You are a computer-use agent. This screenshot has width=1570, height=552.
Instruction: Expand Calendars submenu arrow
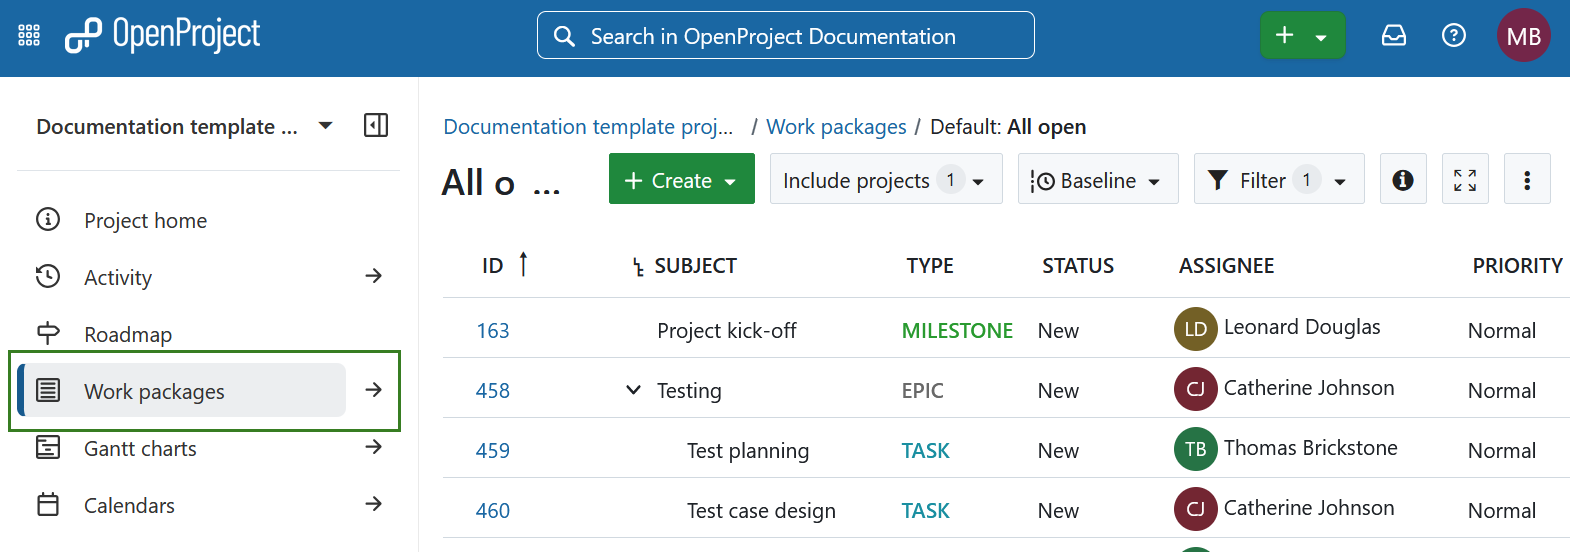pyautogui.click(x=374, y=504)
